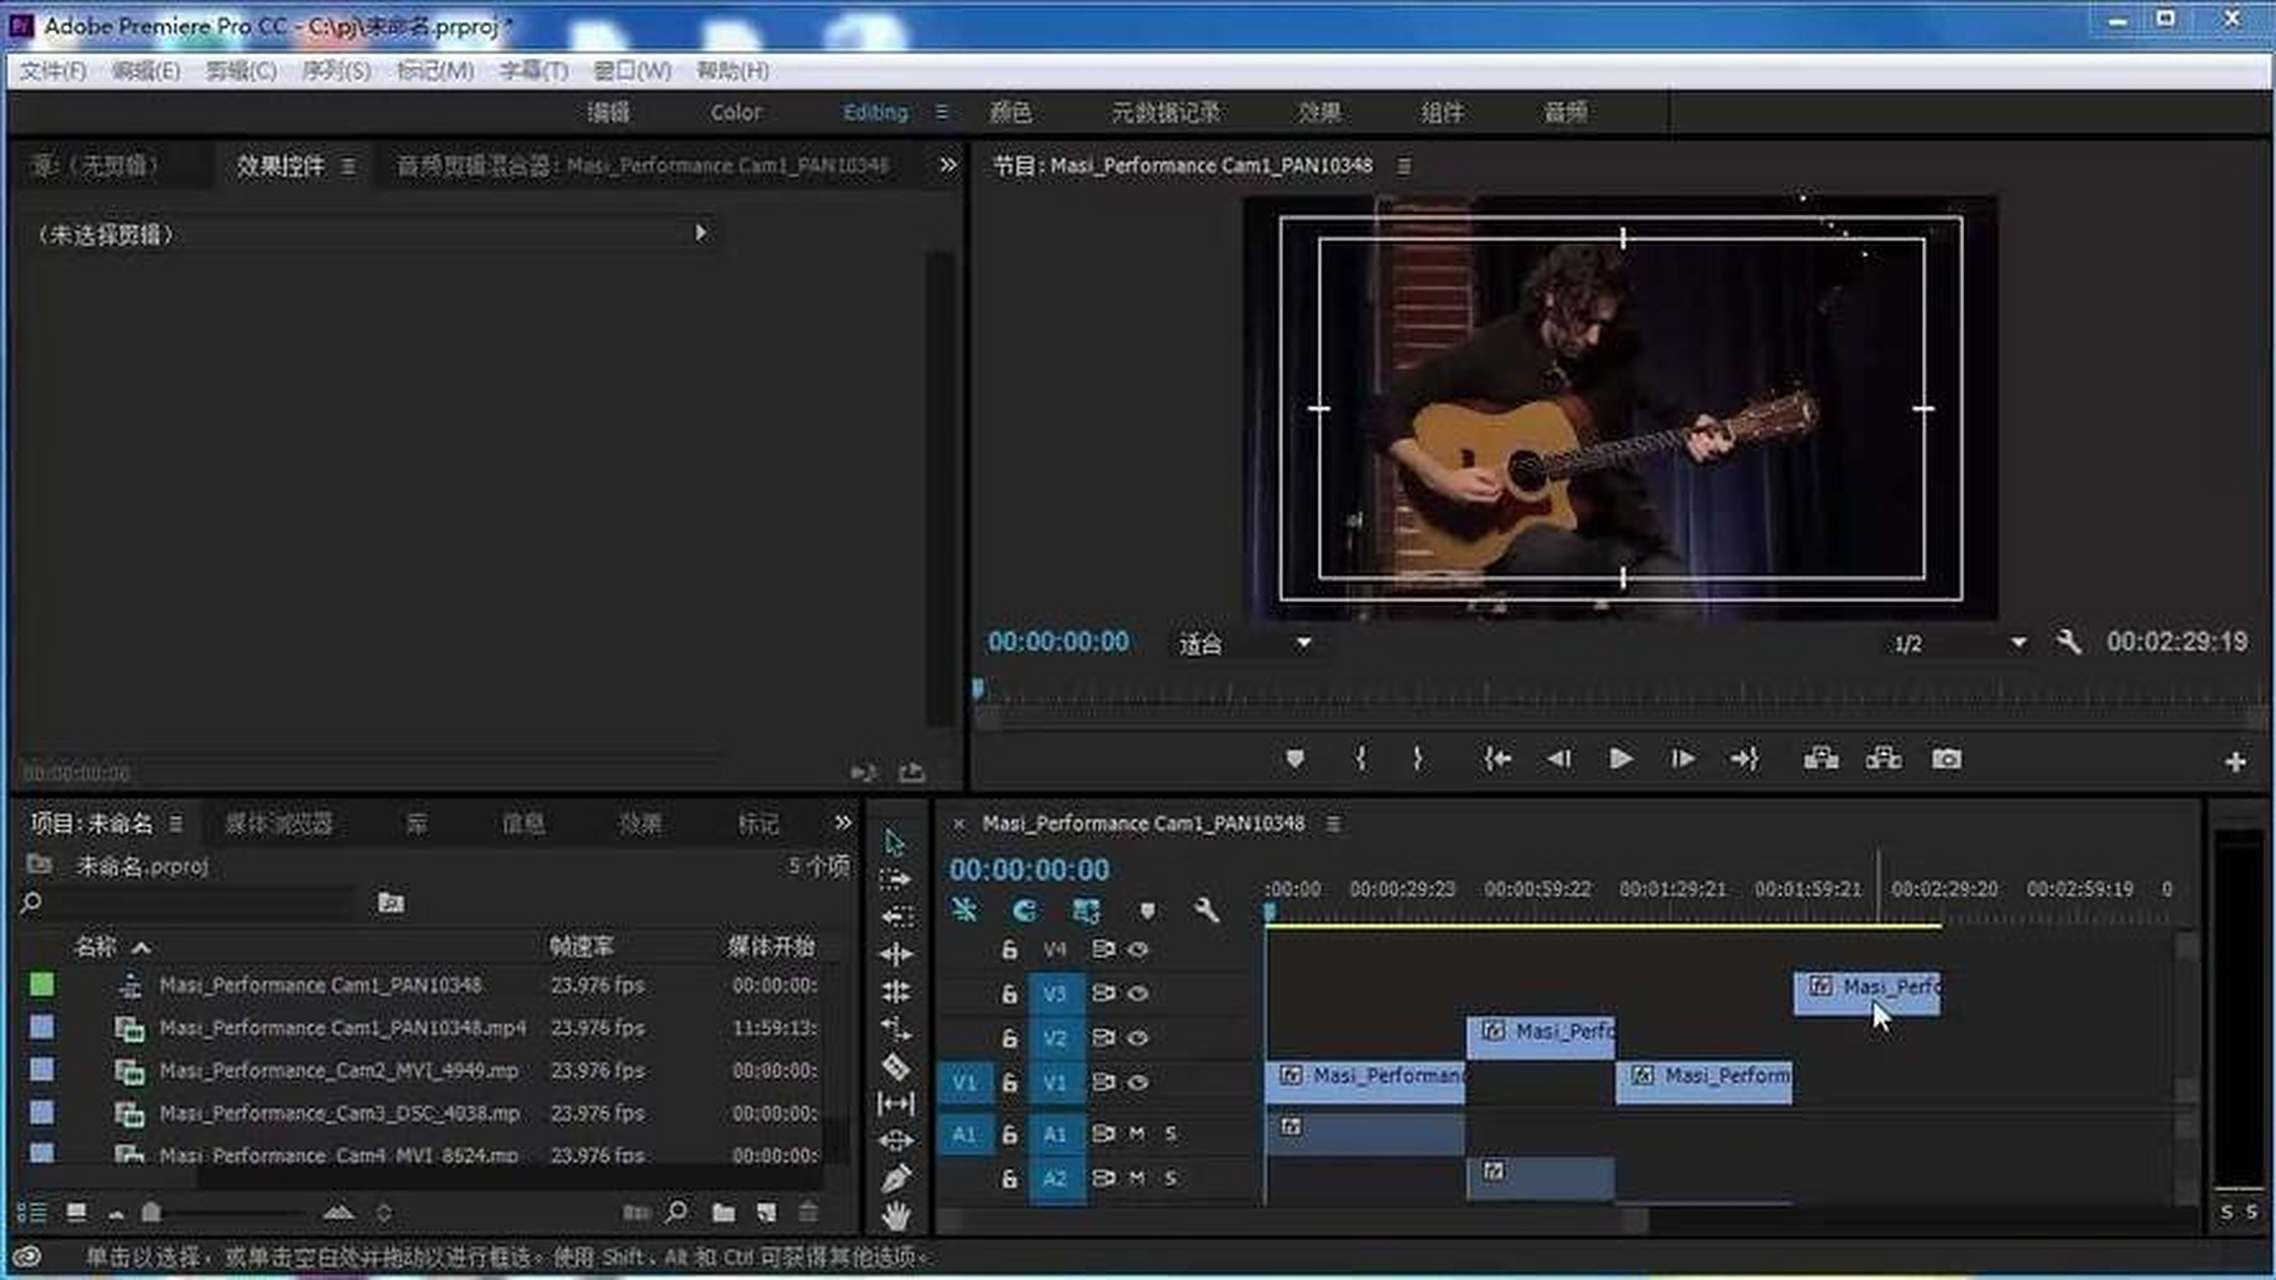Click the Export Frame camera icon in the monitor
The height and width of the screenshot is (1280, 2276).
coord(1947,760)
